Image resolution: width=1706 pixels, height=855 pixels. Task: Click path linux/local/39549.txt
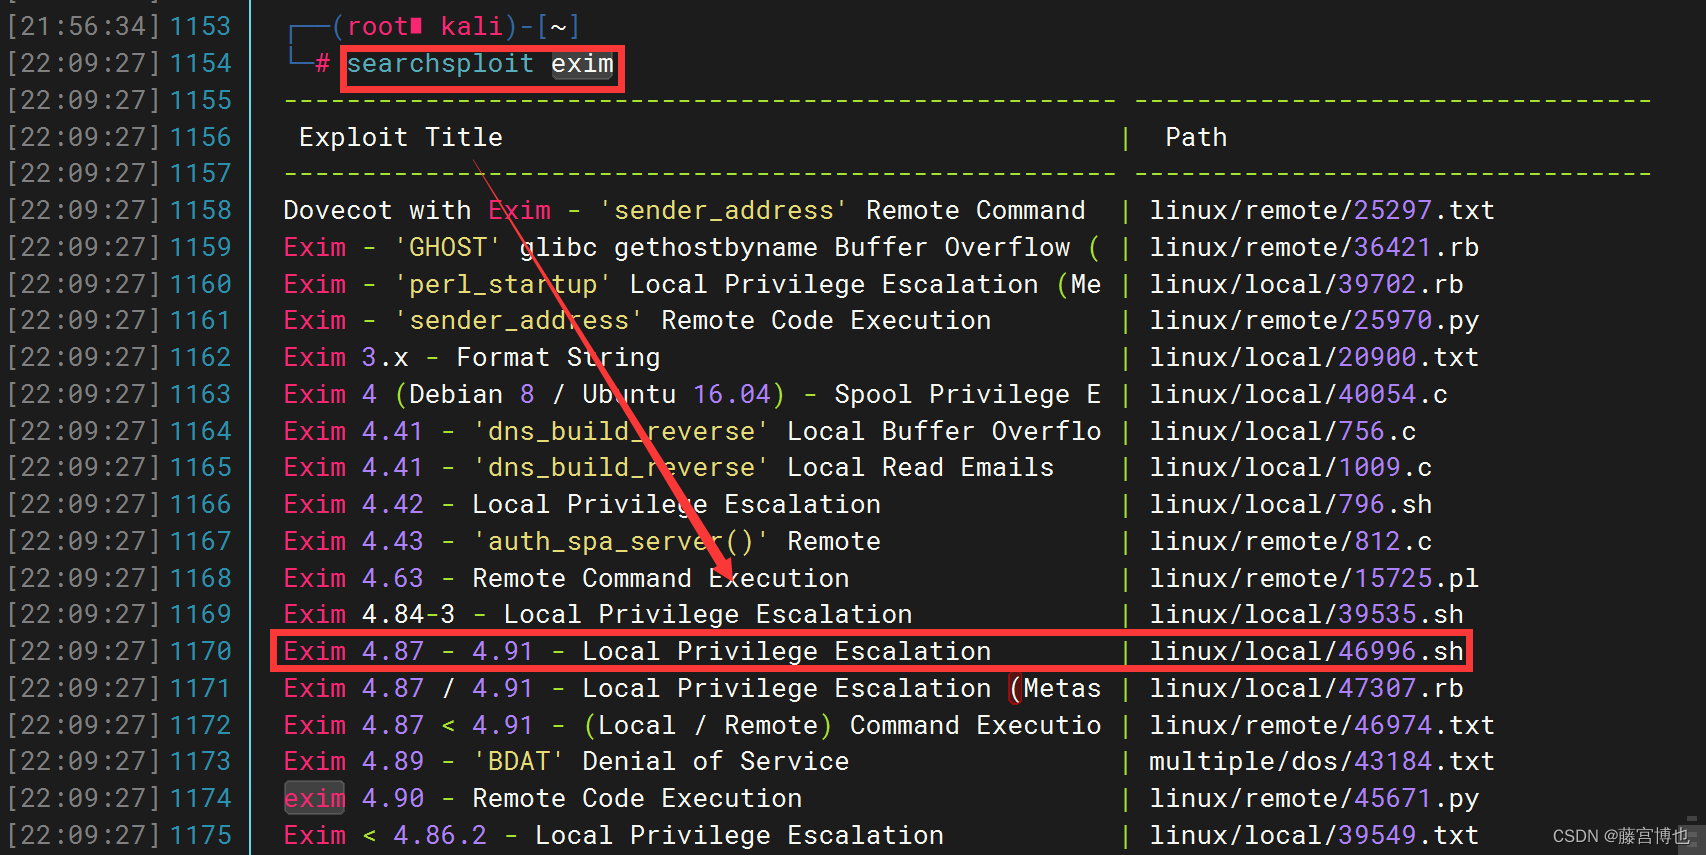pyautogui.click(x=1313, y=835)
